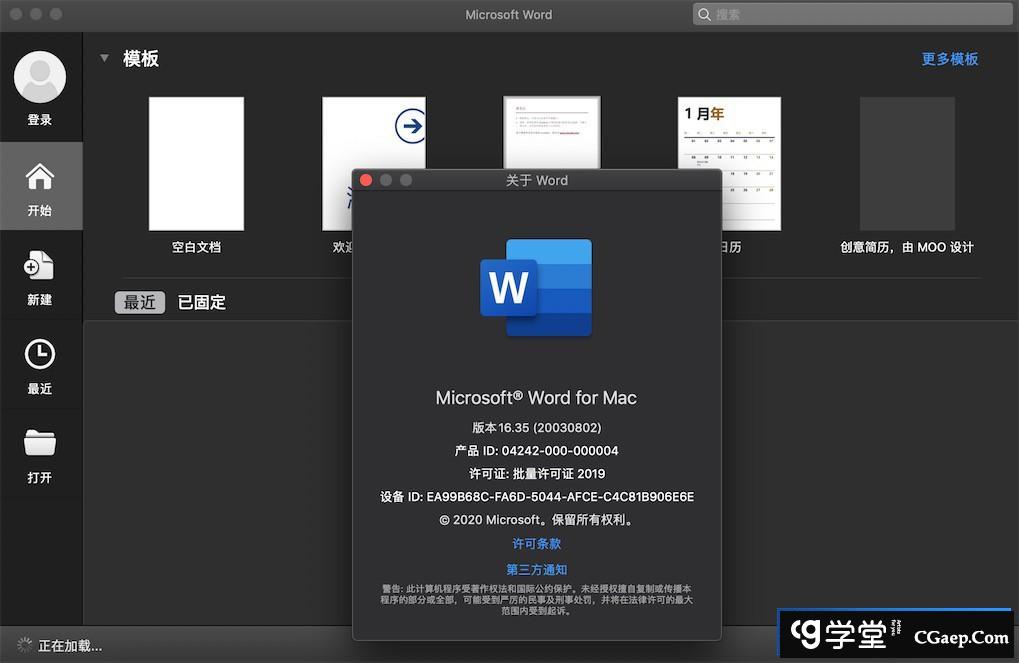The image size is (1019, 663).
Task: Close the 关于 Word dialog
Action: pyautogui.click(x=366, y=180)
